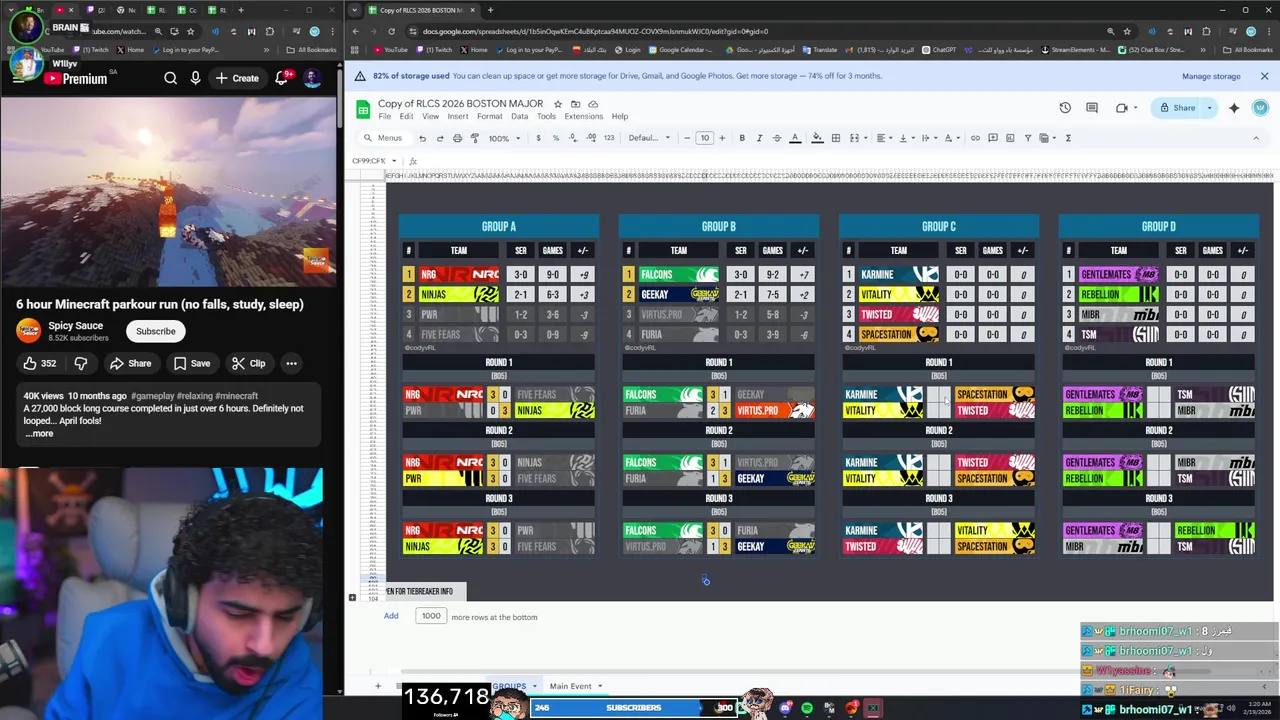Open the Gemini sparkle assistant
This screenshot has width=1280, height=720.
(1234, 108)
